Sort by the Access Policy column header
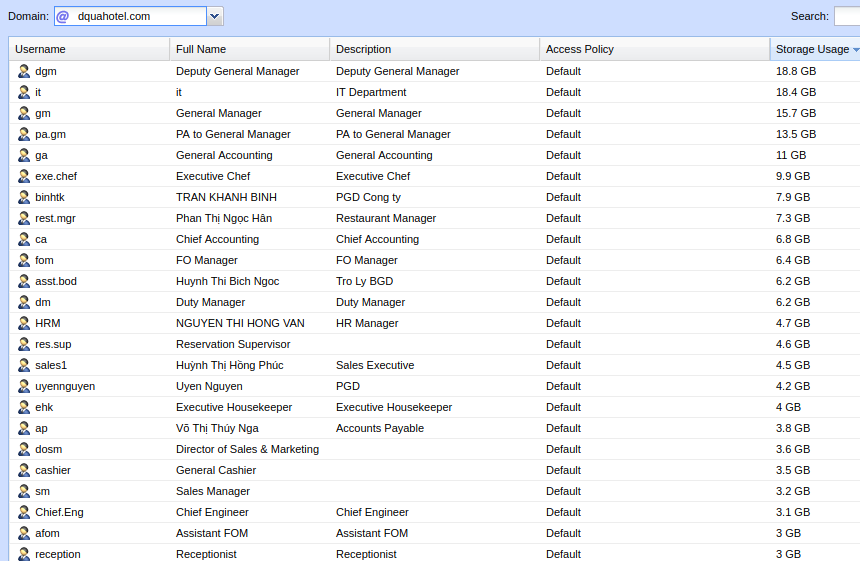The width and height of the screenshot is (860, 561). coord(655,49)
